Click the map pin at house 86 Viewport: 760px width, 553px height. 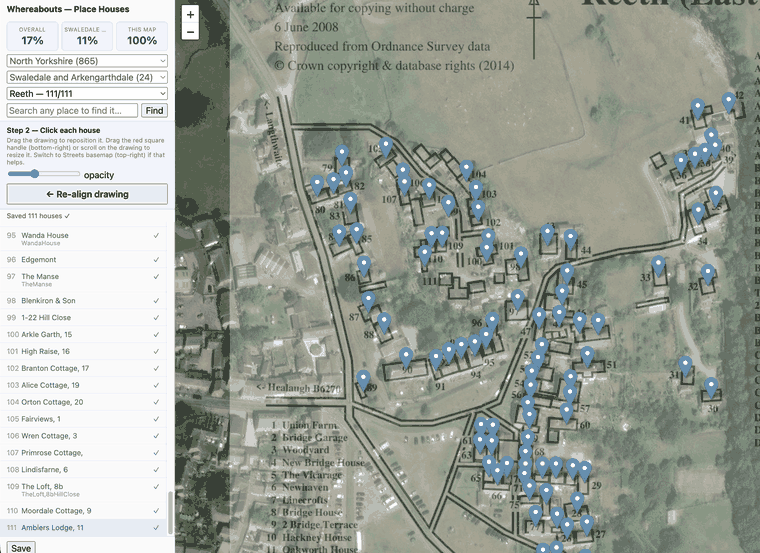364,267
